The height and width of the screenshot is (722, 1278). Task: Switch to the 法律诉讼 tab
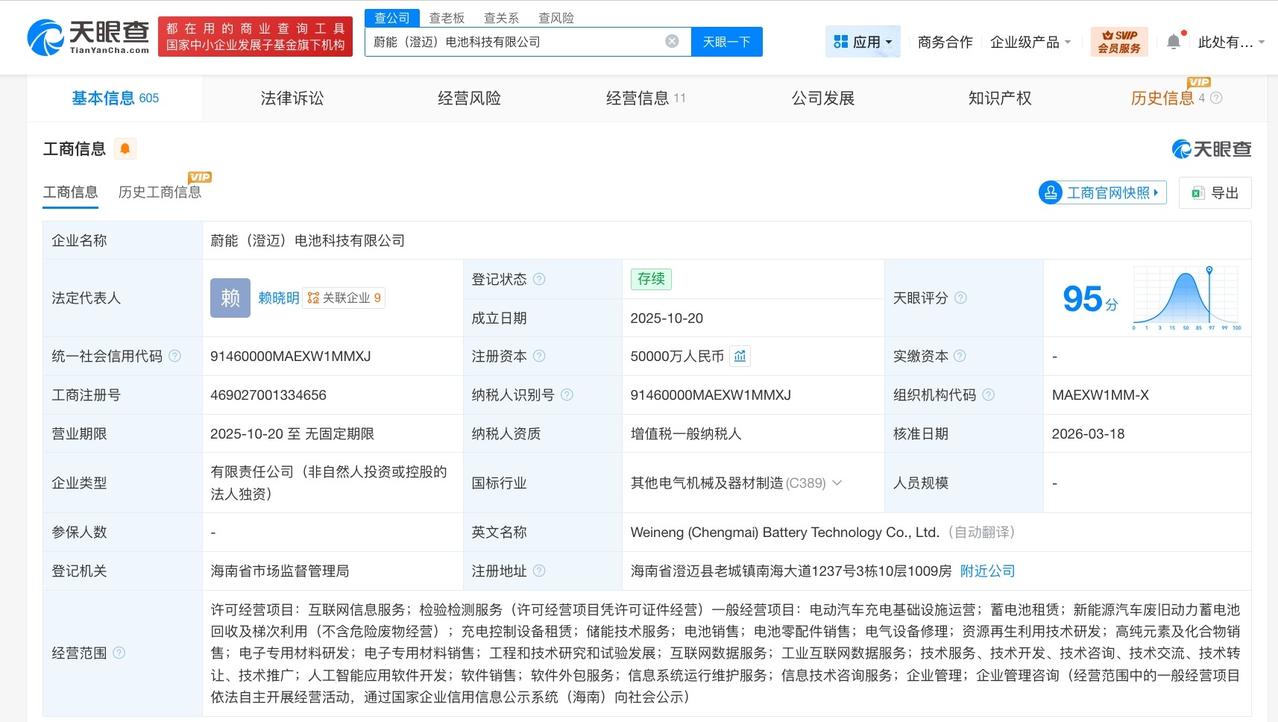[x=291, y=97]
